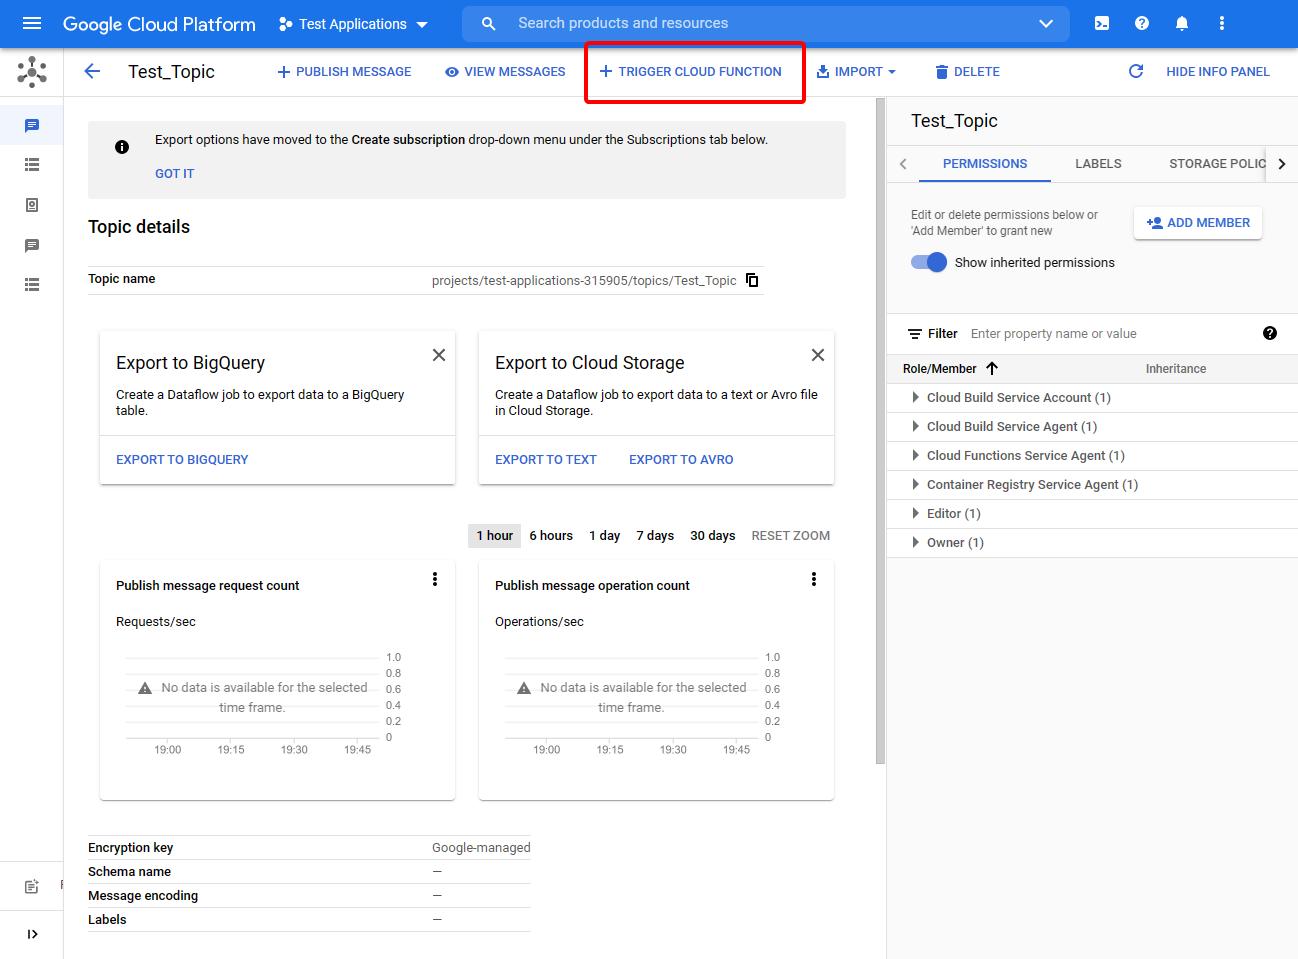Open the notifications bell
The width and height of the screenshot is (1298, 959).
click(x=1182, y=23)
